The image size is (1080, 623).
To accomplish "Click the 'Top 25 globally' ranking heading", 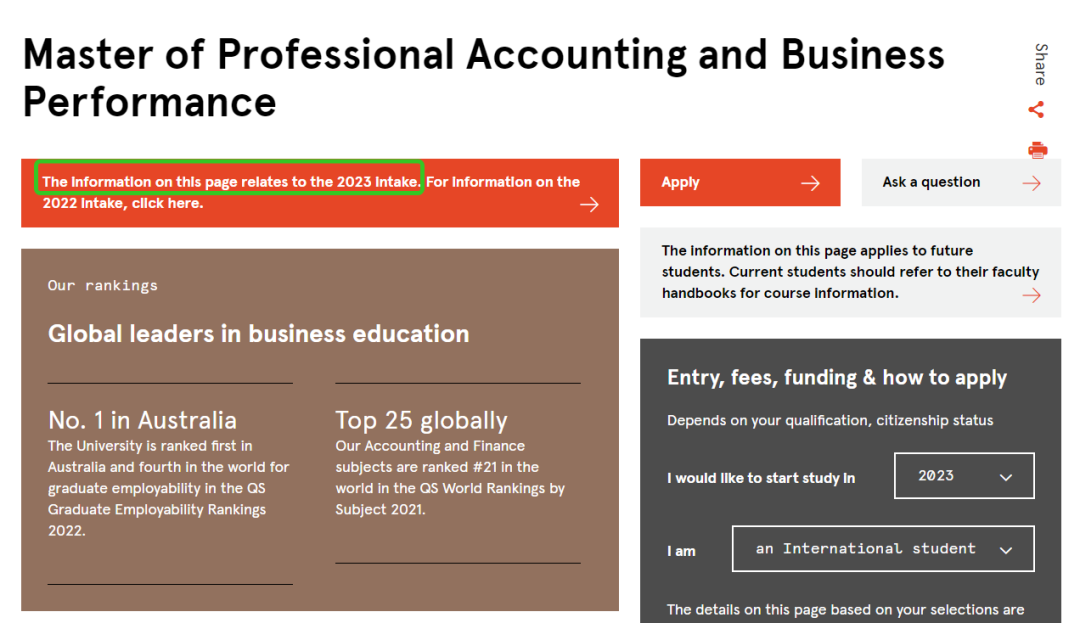I will click(421, 420).
